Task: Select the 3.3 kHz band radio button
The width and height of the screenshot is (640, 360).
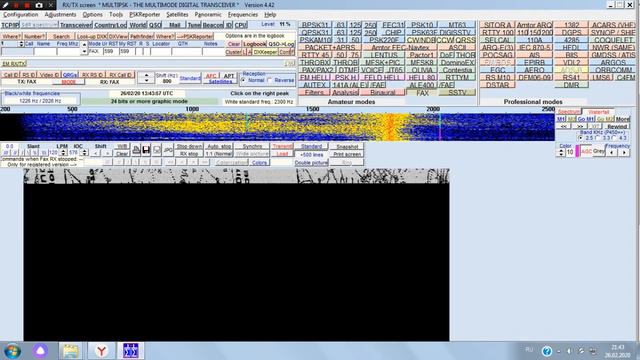Action: click(x=598, y=138)
